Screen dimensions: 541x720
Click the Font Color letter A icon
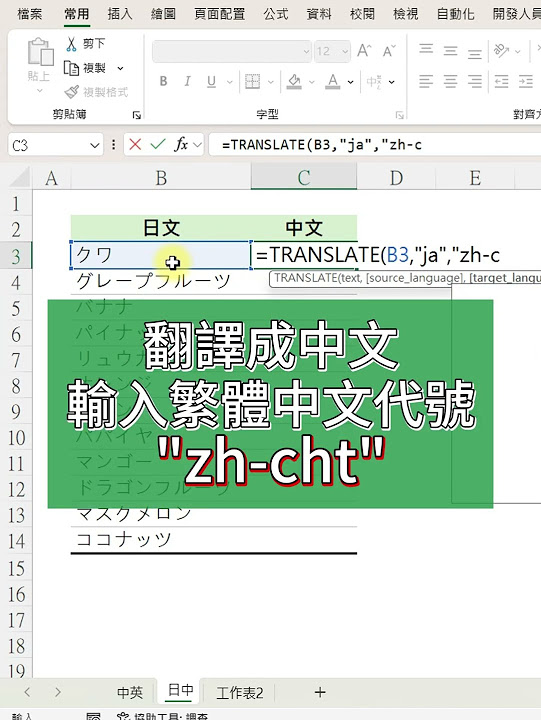(333, 82)
